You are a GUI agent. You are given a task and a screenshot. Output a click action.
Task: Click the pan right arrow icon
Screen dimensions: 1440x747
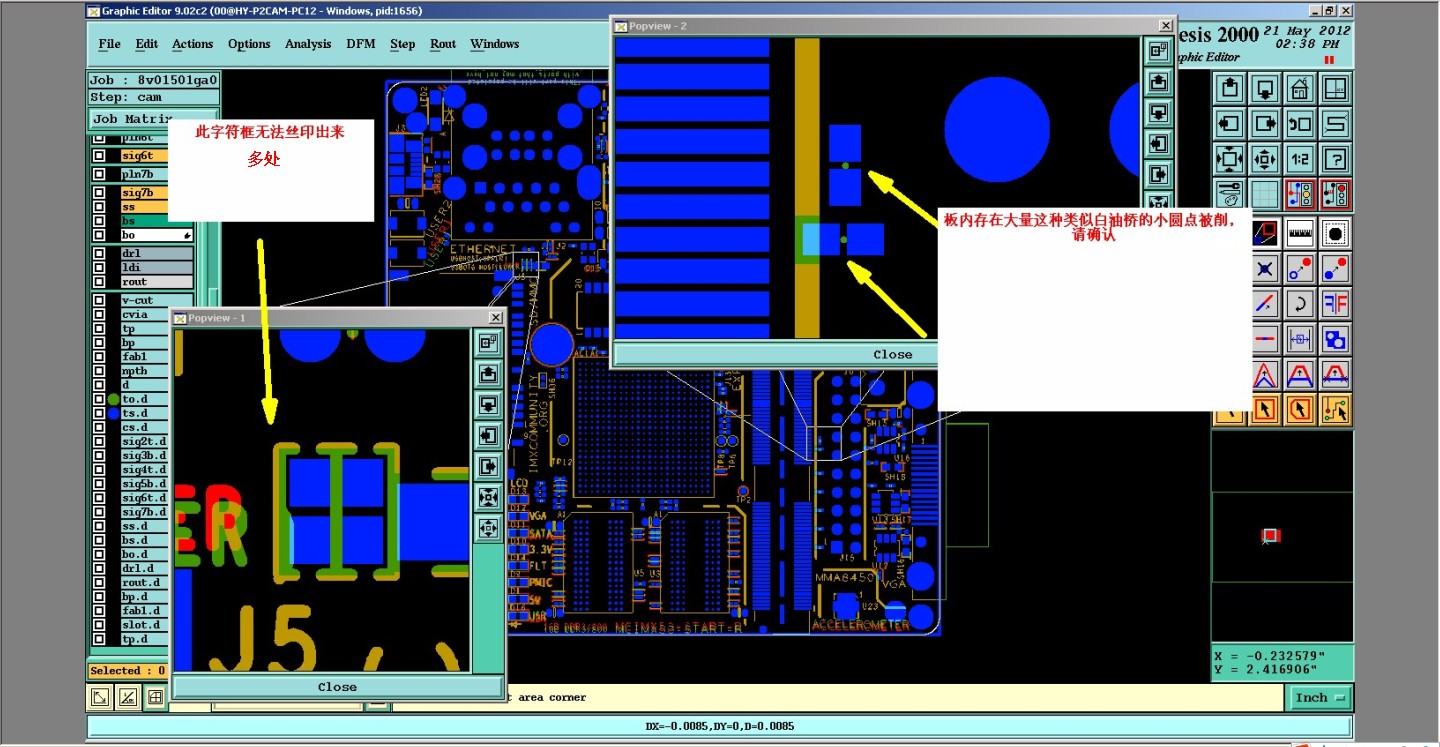pos(1265,124)
